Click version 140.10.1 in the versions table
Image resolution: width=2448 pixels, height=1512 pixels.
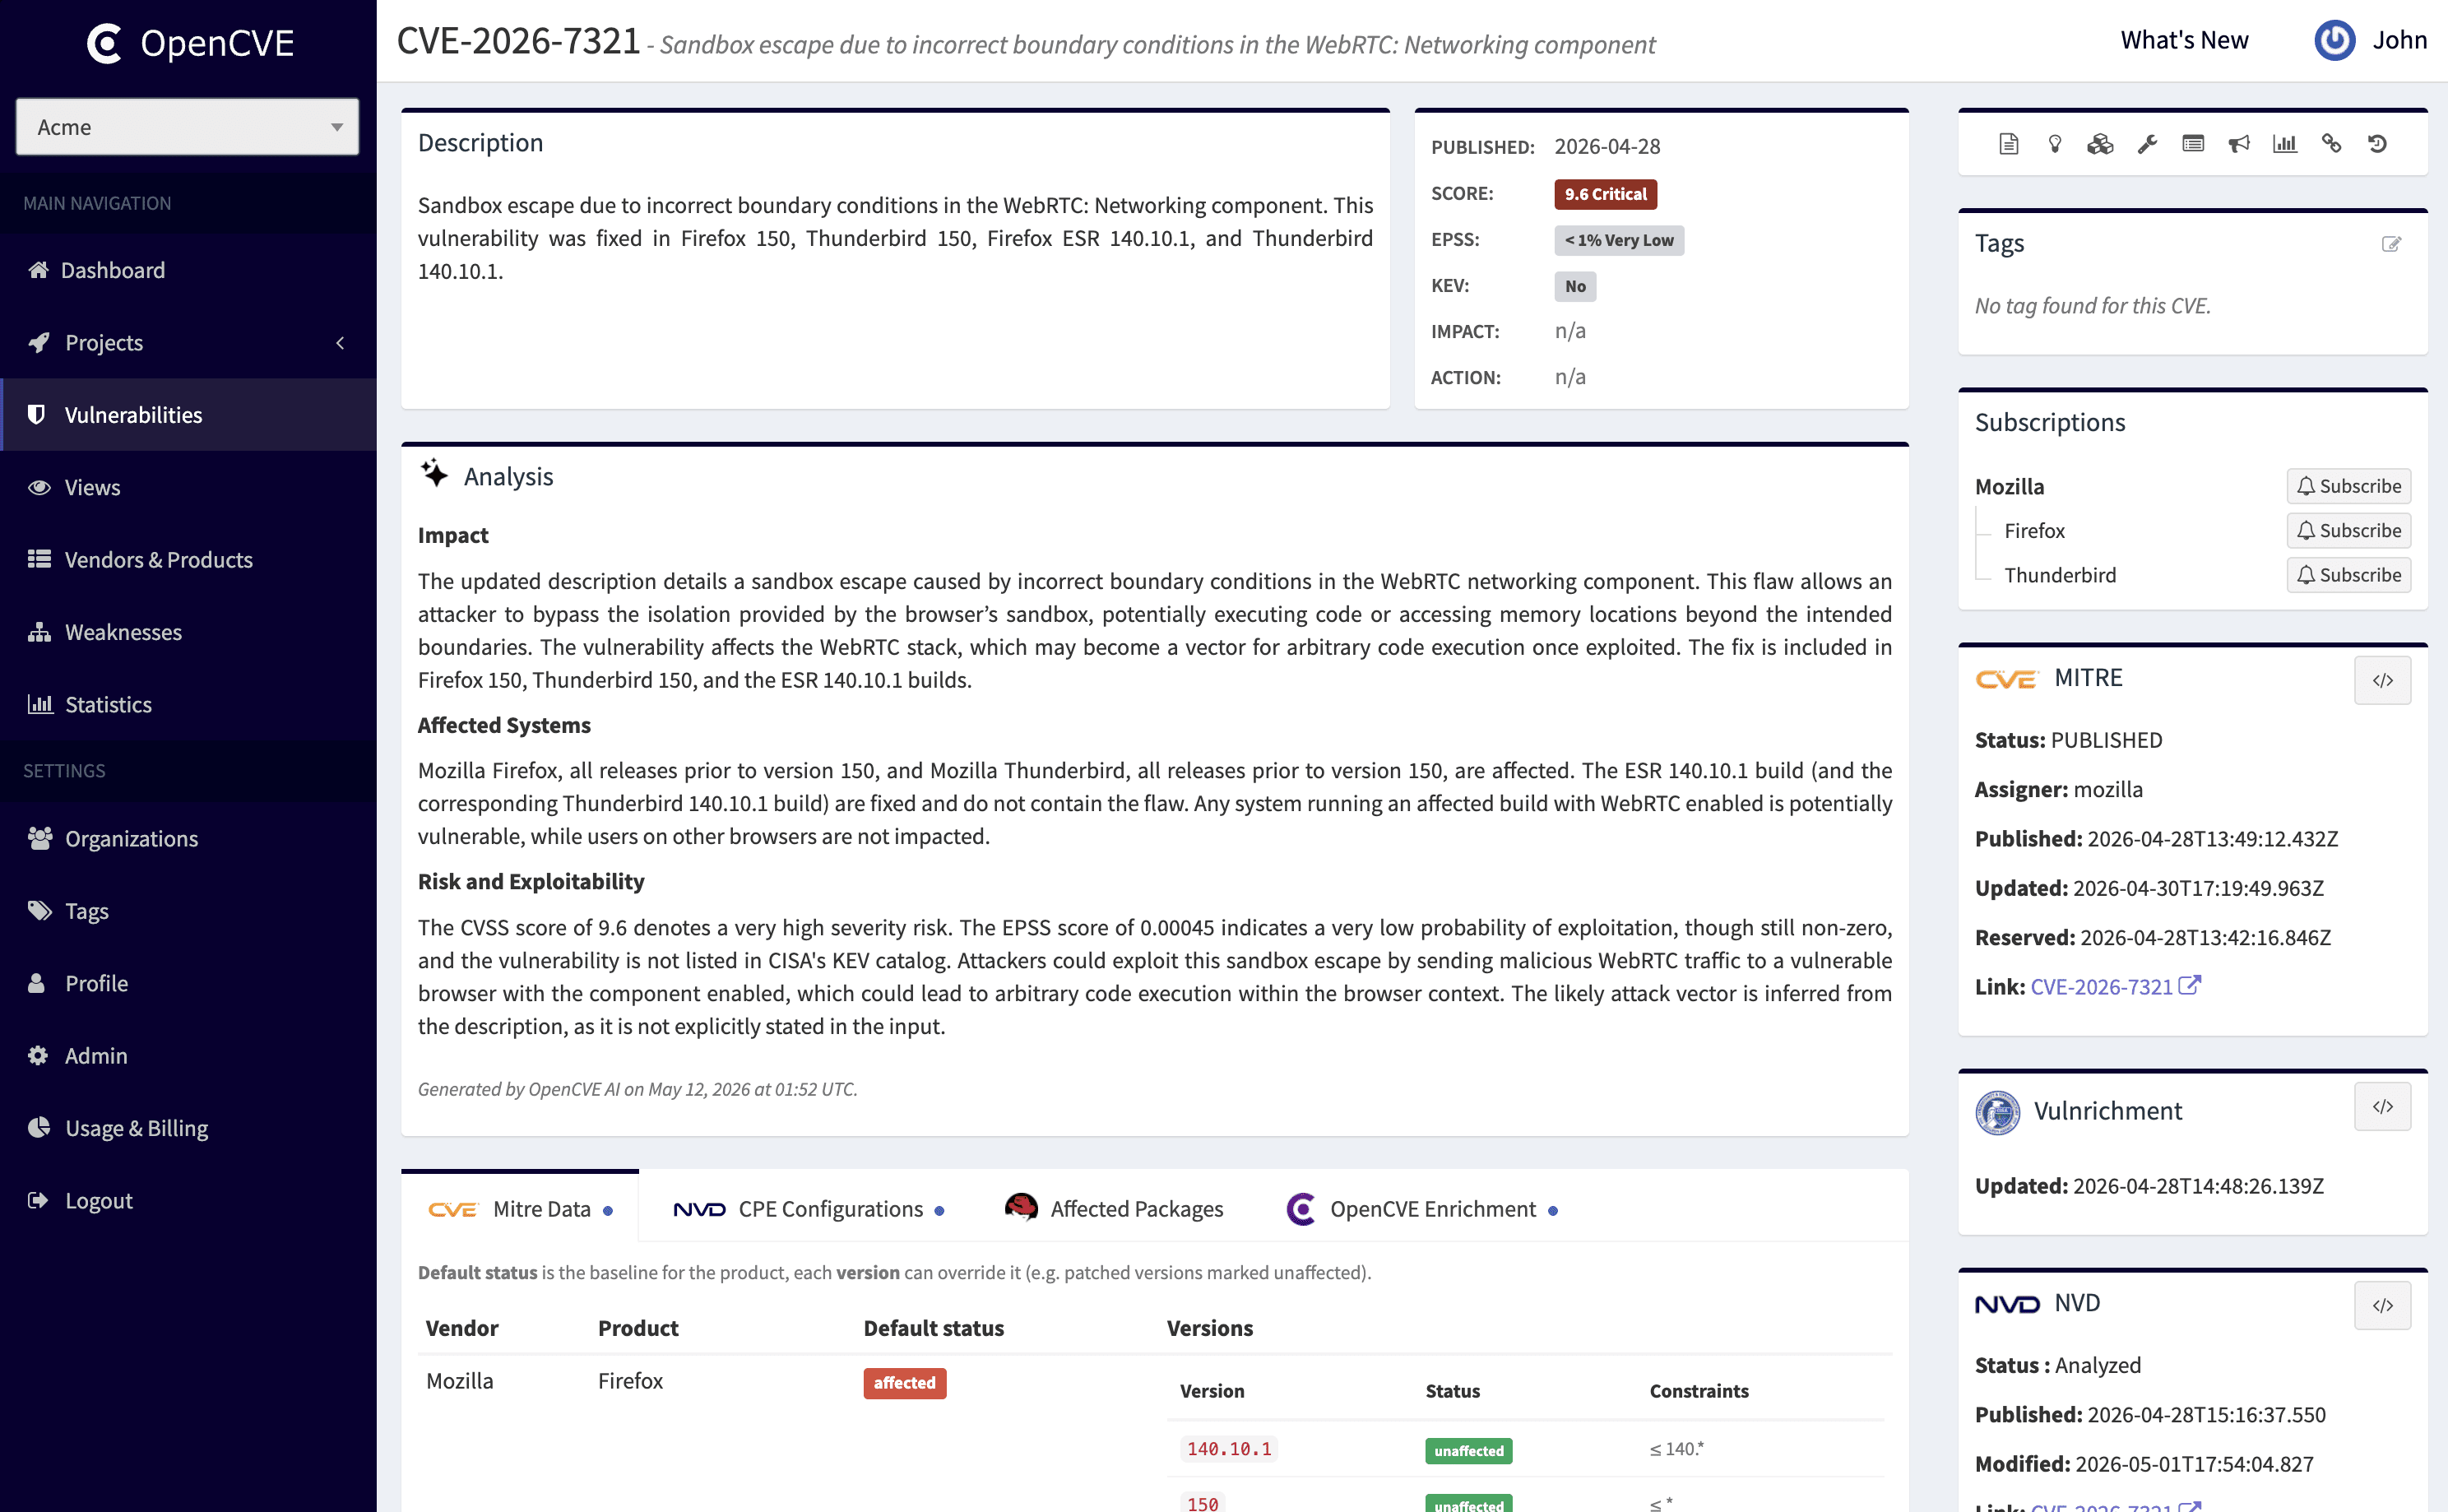(x=1229, y=1449)
